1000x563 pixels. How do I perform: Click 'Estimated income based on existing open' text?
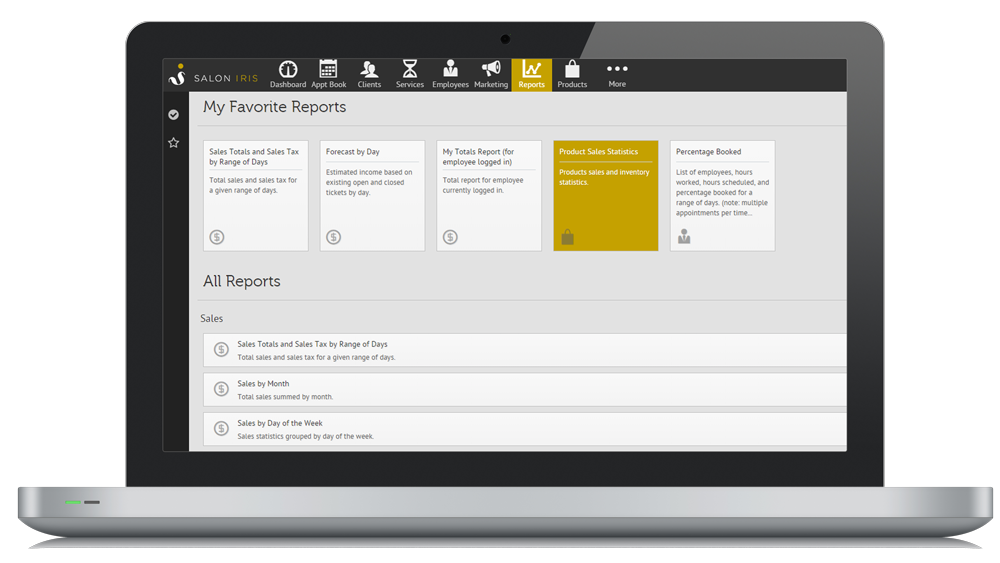coord(369,182)
